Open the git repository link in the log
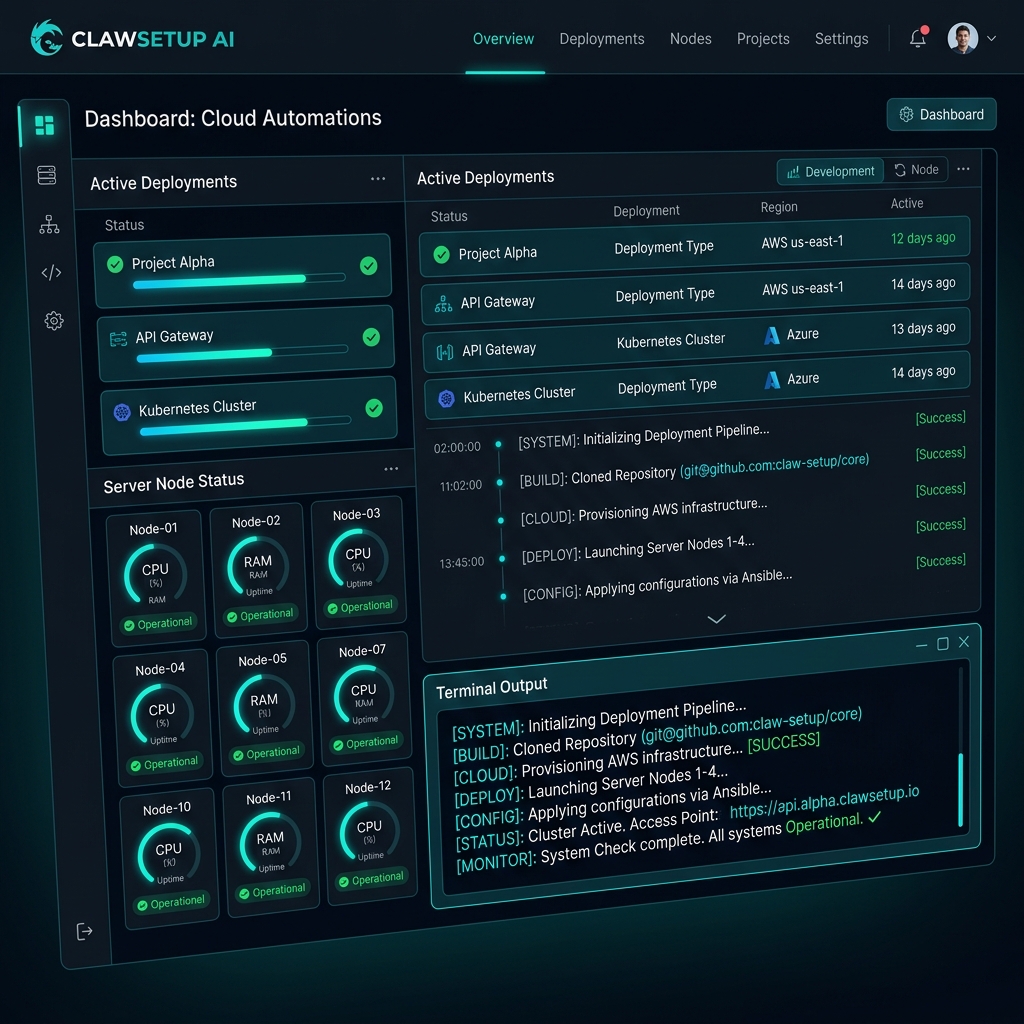The width and height of the screenshot is (1024, 1024). 774,465
